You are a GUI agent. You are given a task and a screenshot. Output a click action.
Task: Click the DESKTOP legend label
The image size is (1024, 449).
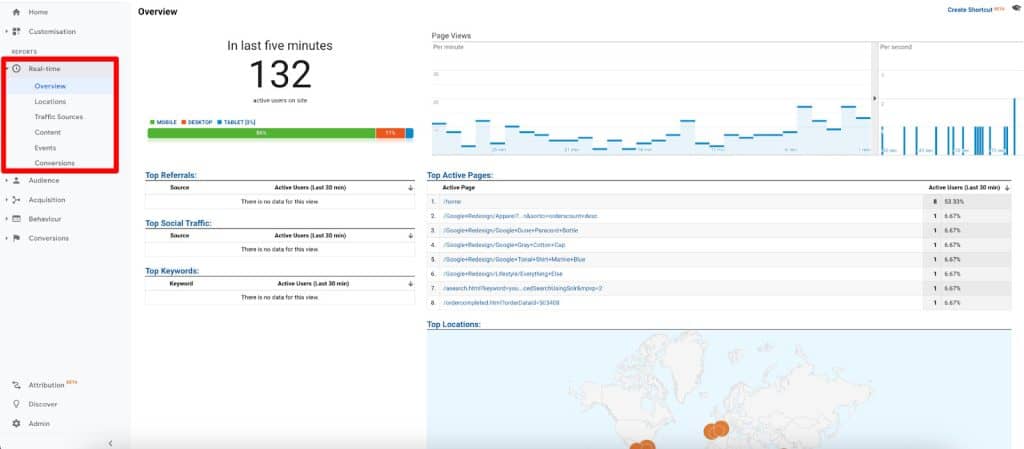tap(200, 122)
